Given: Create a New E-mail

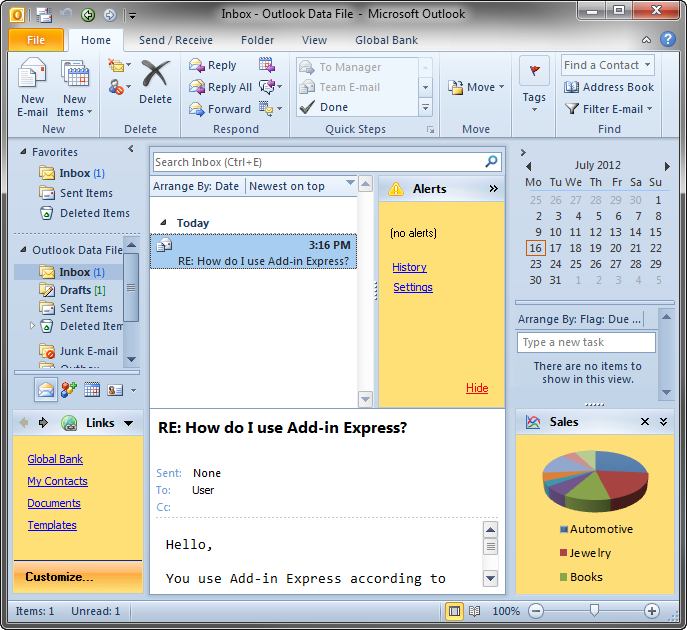Looking at the screenshot, I should tap(32, 88).
